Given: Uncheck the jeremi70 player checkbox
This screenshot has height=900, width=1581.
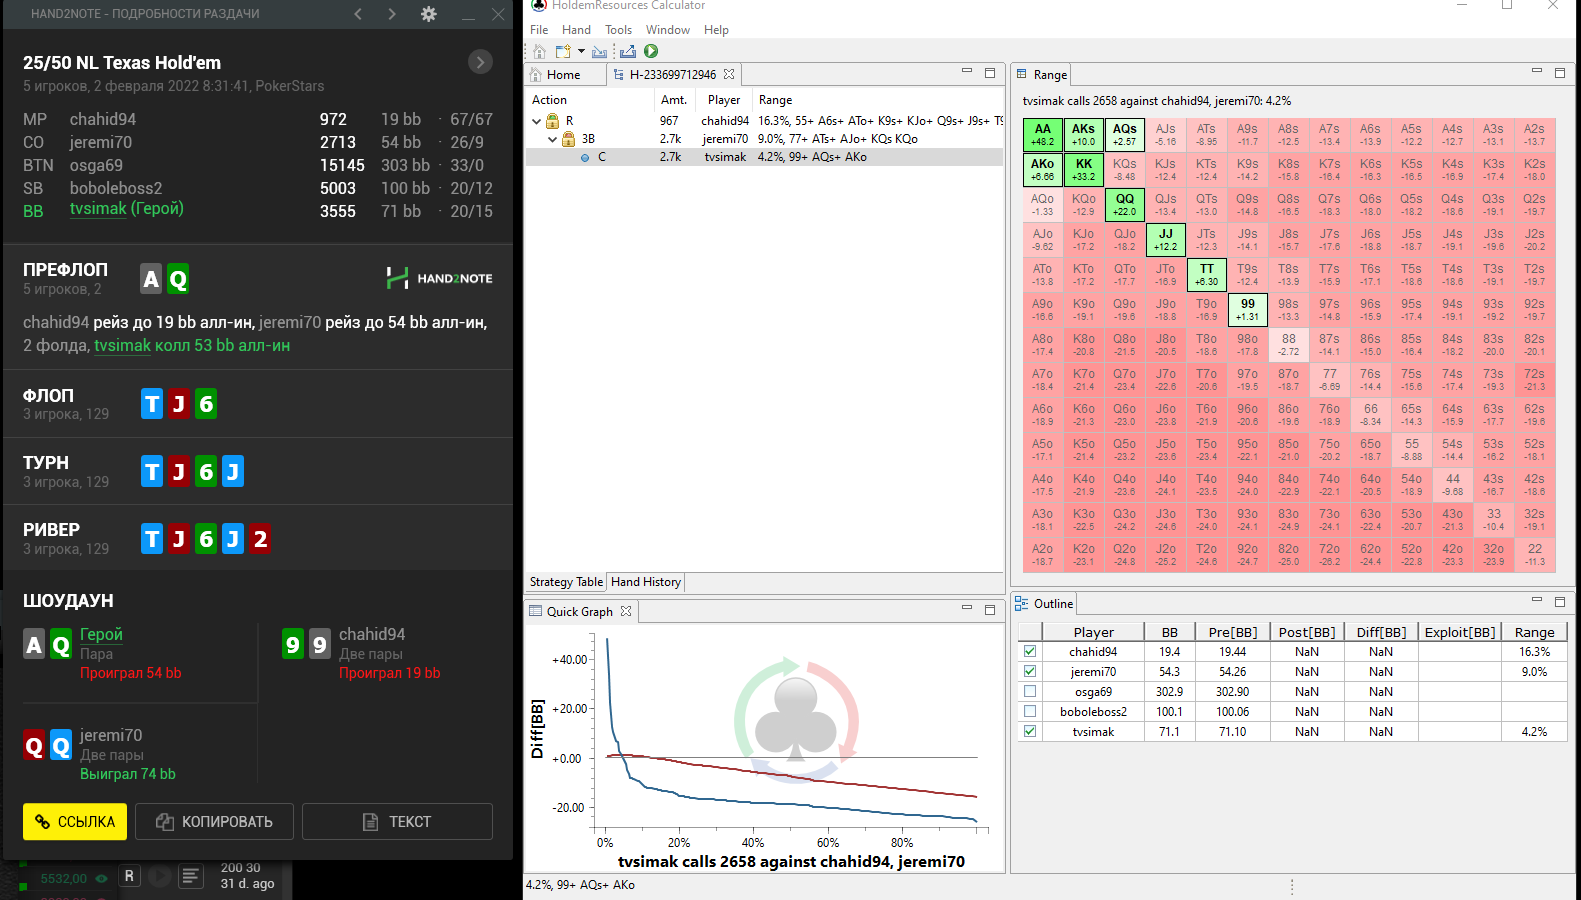Looking at the screenshot, I should [1030, 671].
